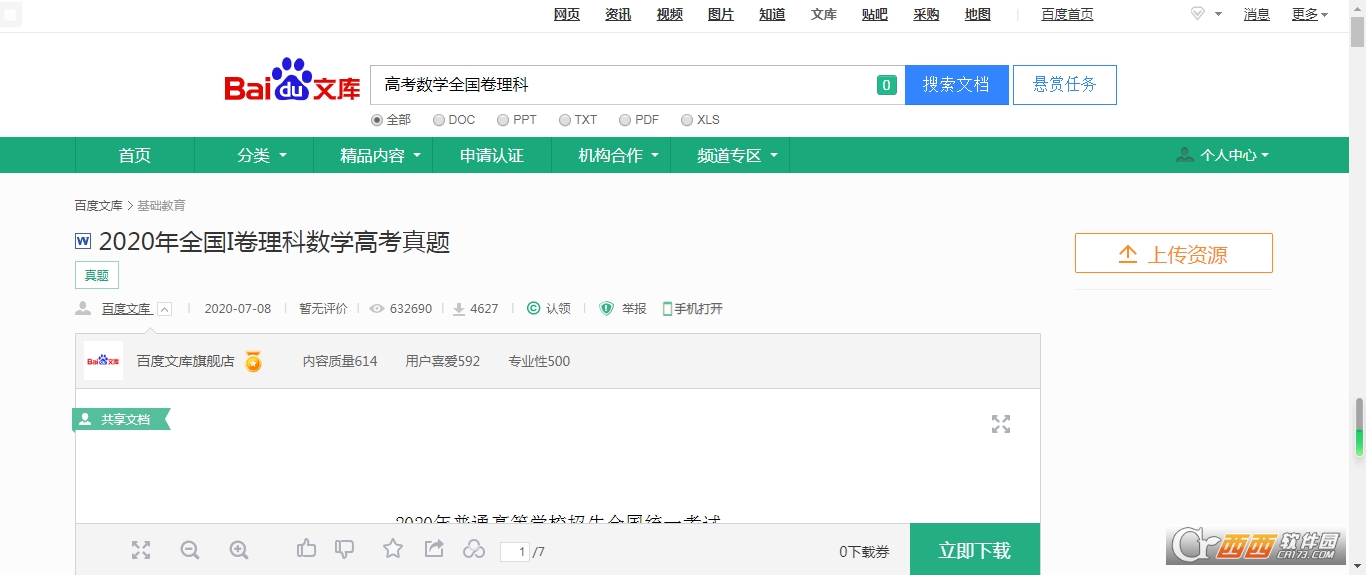This screenshot has width=1366, height=575.
Task: Expand document viewer with top-right fullscreen icon
Action: pyautogui.click(x=1001, y=424)
